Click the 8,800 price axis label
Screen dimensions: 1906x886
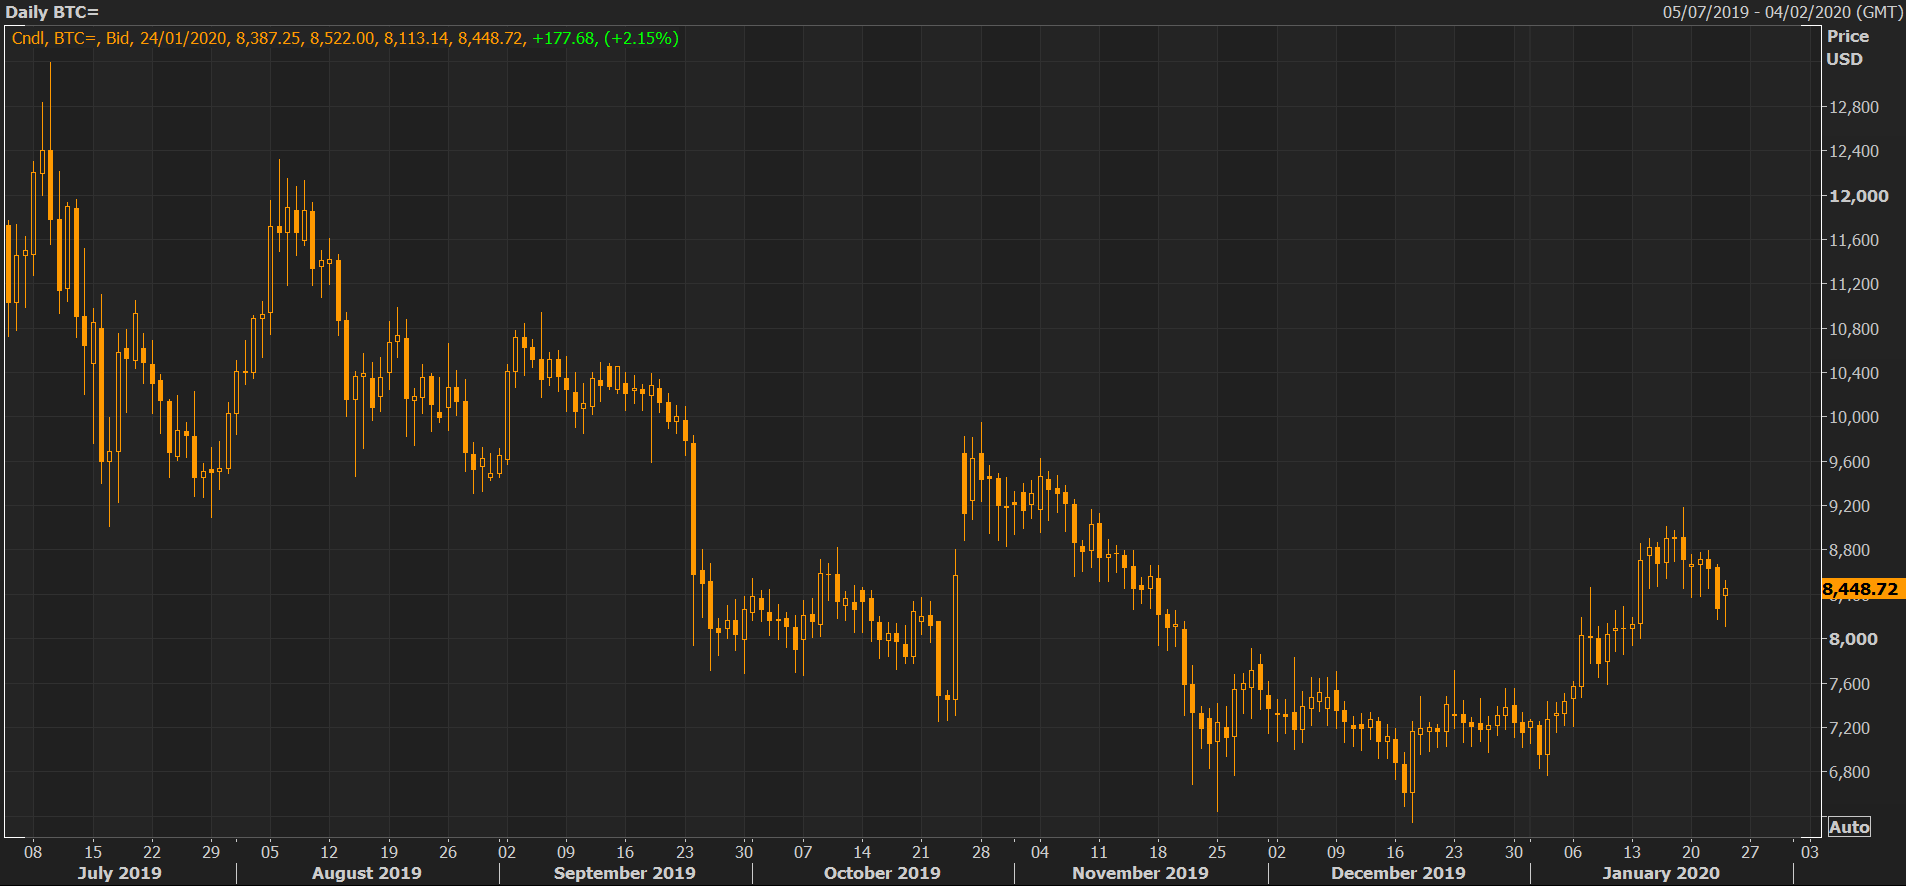1849,550
